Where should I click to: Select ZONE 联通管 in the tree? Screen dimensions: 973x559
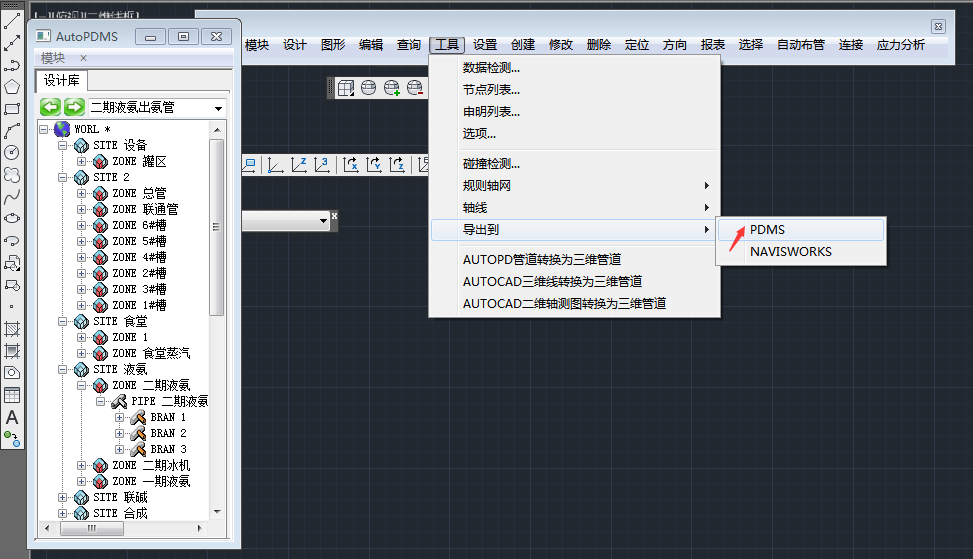(x=145, y=210)
